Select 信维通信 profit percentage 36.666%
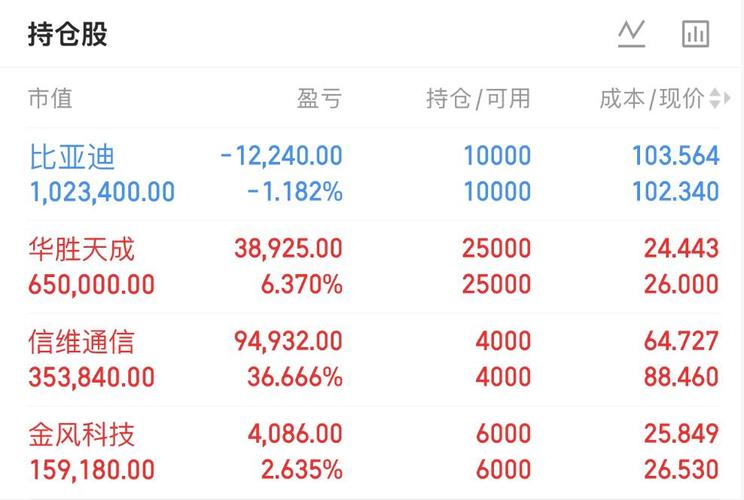Image resolution: width=744 pixels, height=500 pixels. 295,377
